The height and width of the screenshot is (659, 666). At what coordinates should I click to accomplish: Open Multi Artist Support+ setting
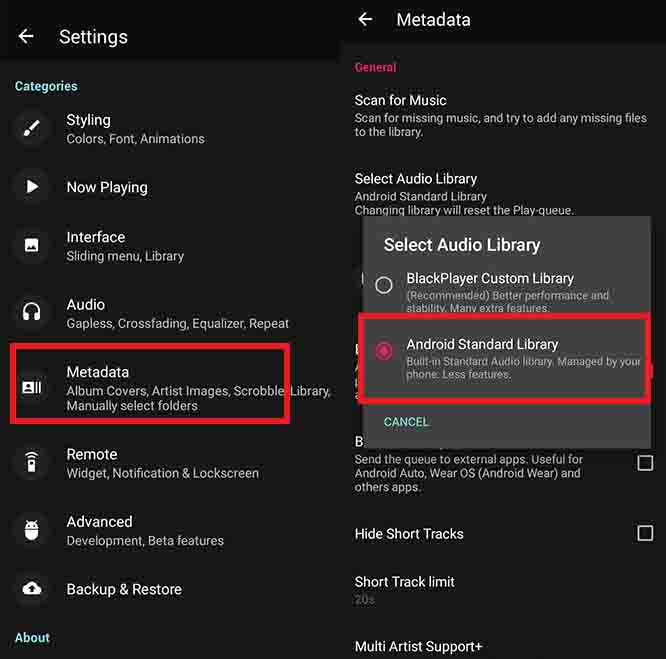(418, 646)
